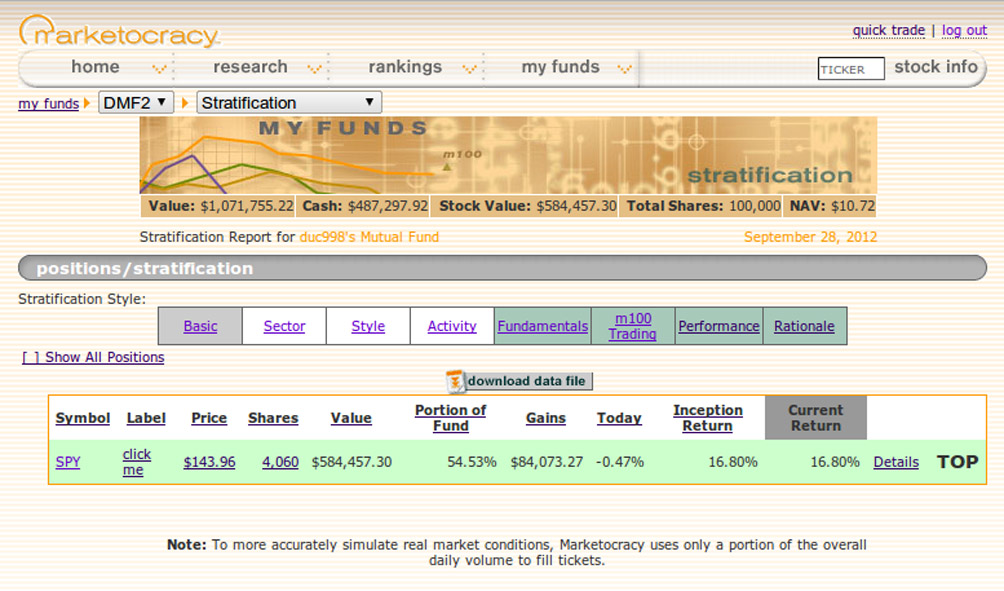Click the orange arrow after my funds
Image resolution: width=1004 pixels, height=591 pixels.
pos(86,103)
